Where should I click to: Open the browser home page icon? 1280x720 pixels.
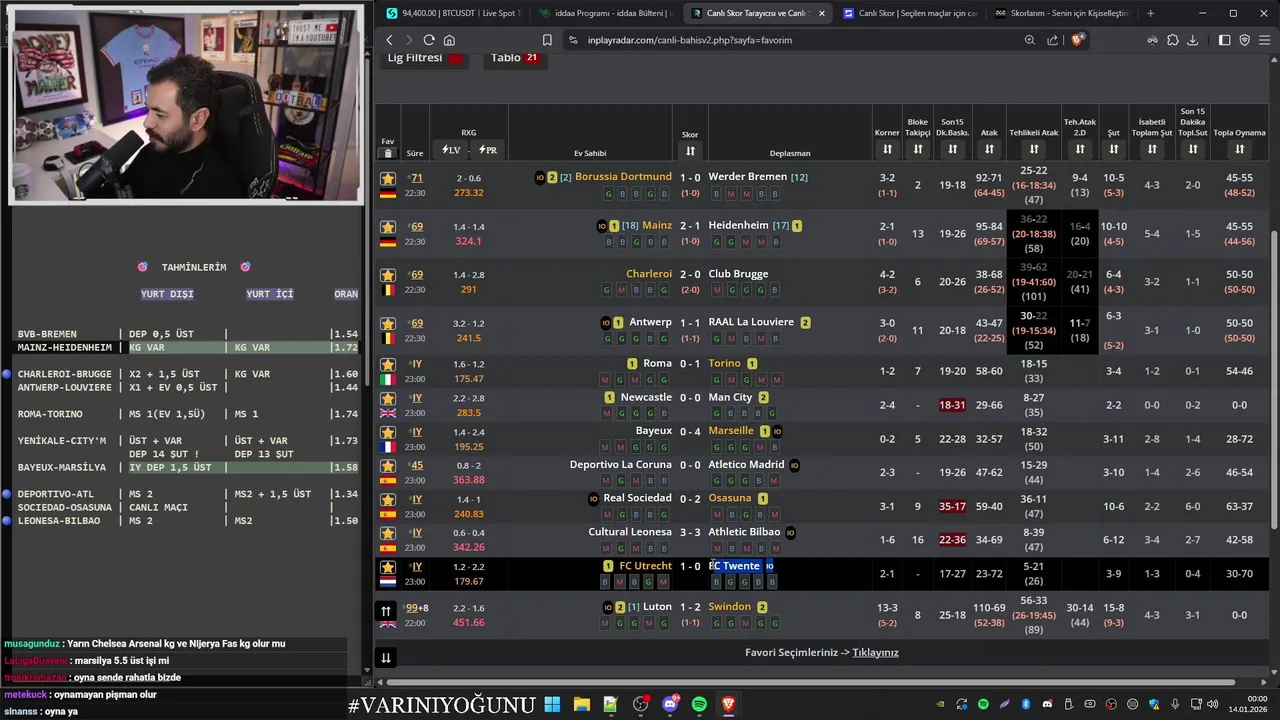pos(449,40)
